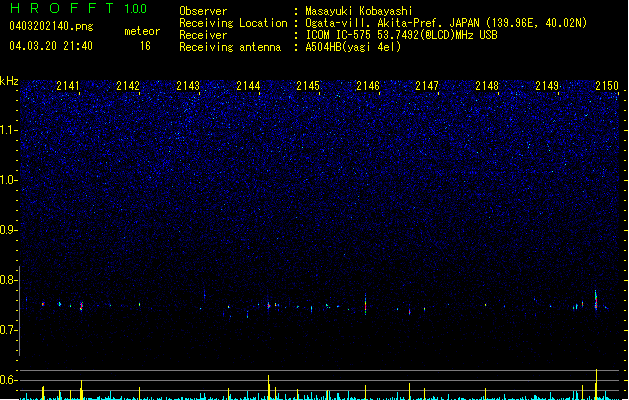The width and height of the screenshot is (629, 400).
Task: Click the 1.0 kHz frequency label
Action: (x=8, y=180)
